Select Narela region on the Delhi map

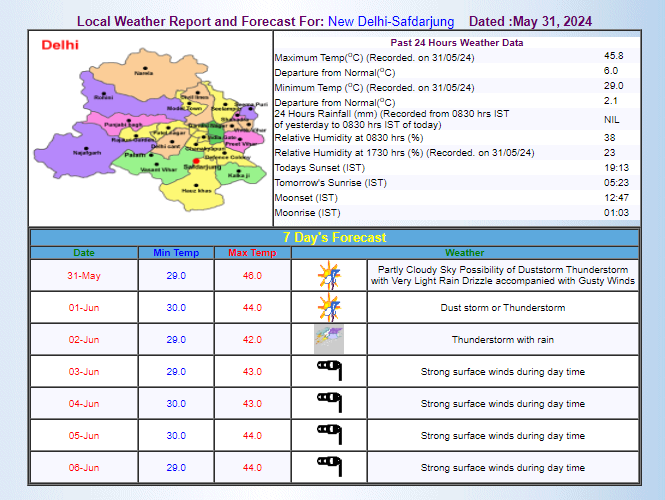[143, 73]
